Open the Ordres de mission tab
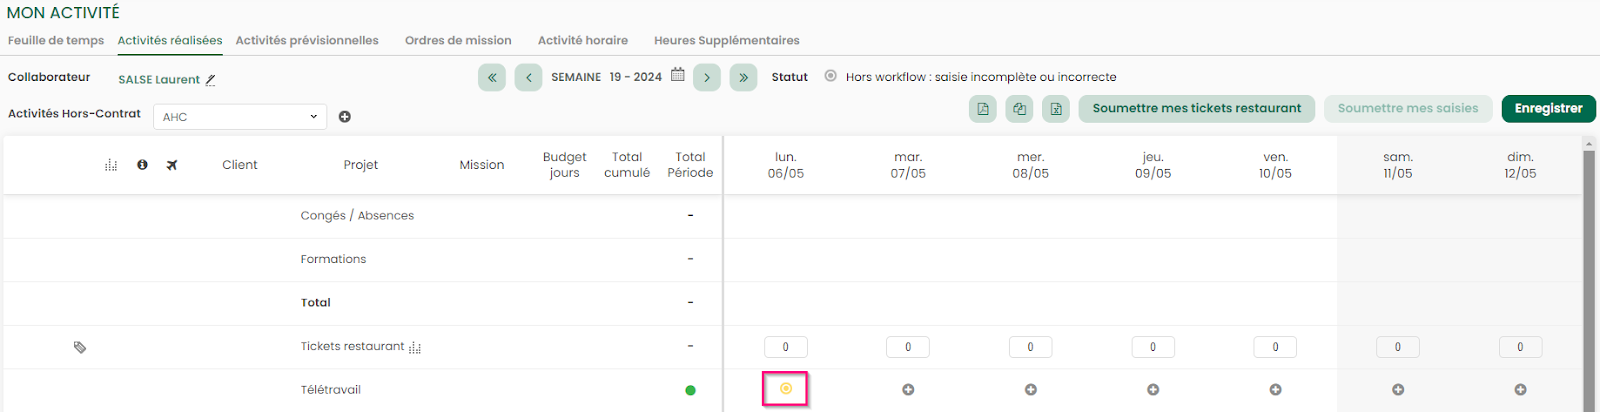Screen dimensions: 1600x412 click(458, 41)
